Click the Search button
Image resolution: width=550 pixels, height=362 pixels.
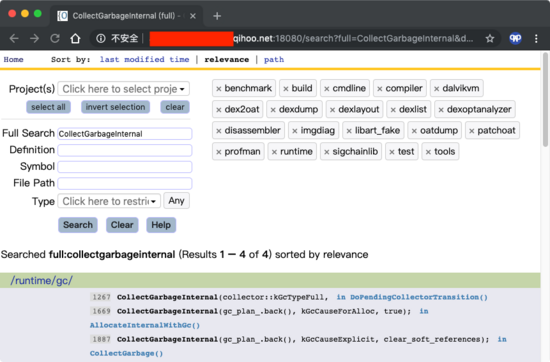[78, 225]
